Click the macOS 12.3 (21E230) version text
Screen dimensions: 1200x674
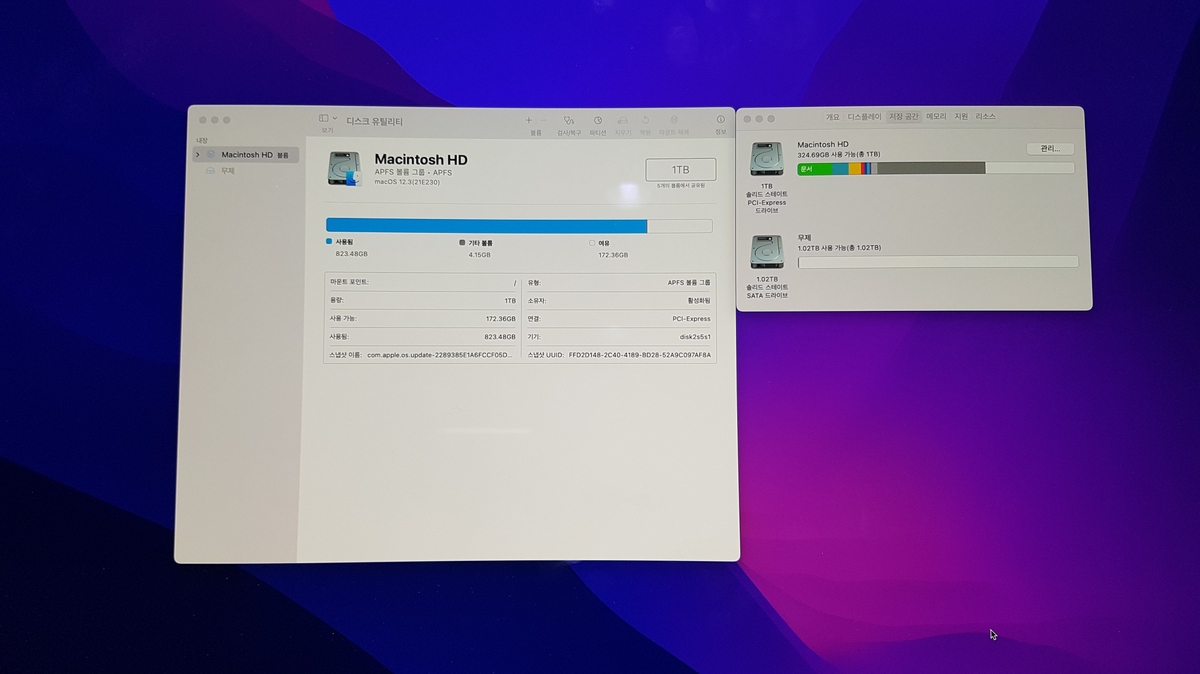(x=407, y=182)
